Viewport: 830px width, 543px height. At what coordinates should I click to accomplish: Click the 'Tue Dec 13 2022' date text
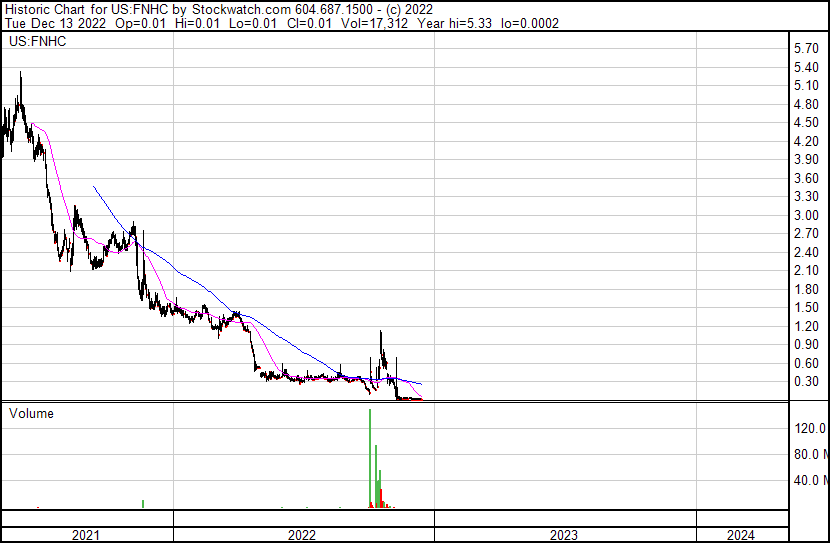click(55, 23)
